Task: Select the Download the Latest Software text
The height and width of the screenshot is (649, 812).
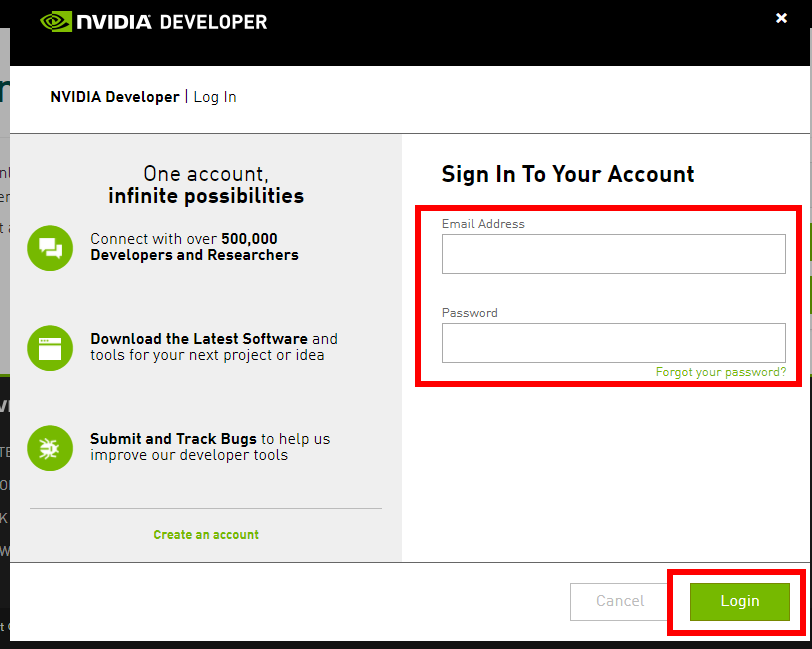Action: point(199,339)
